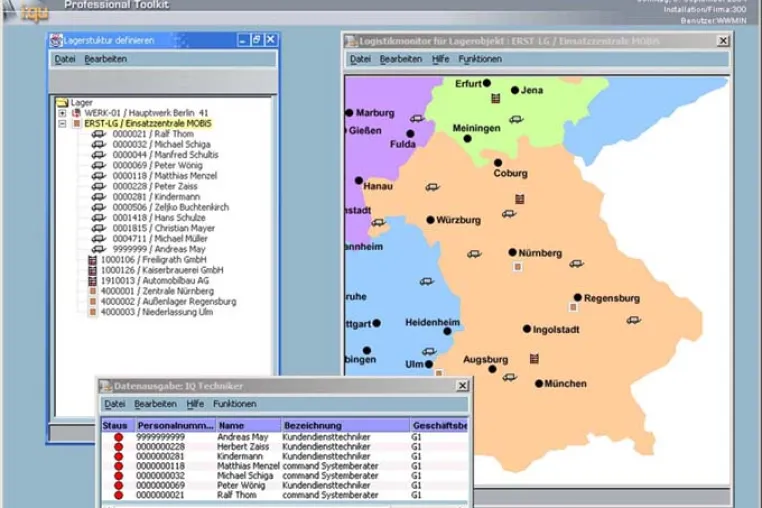Open Hilfe menu in Logistikmonitor window

click(x=440, y=59)
